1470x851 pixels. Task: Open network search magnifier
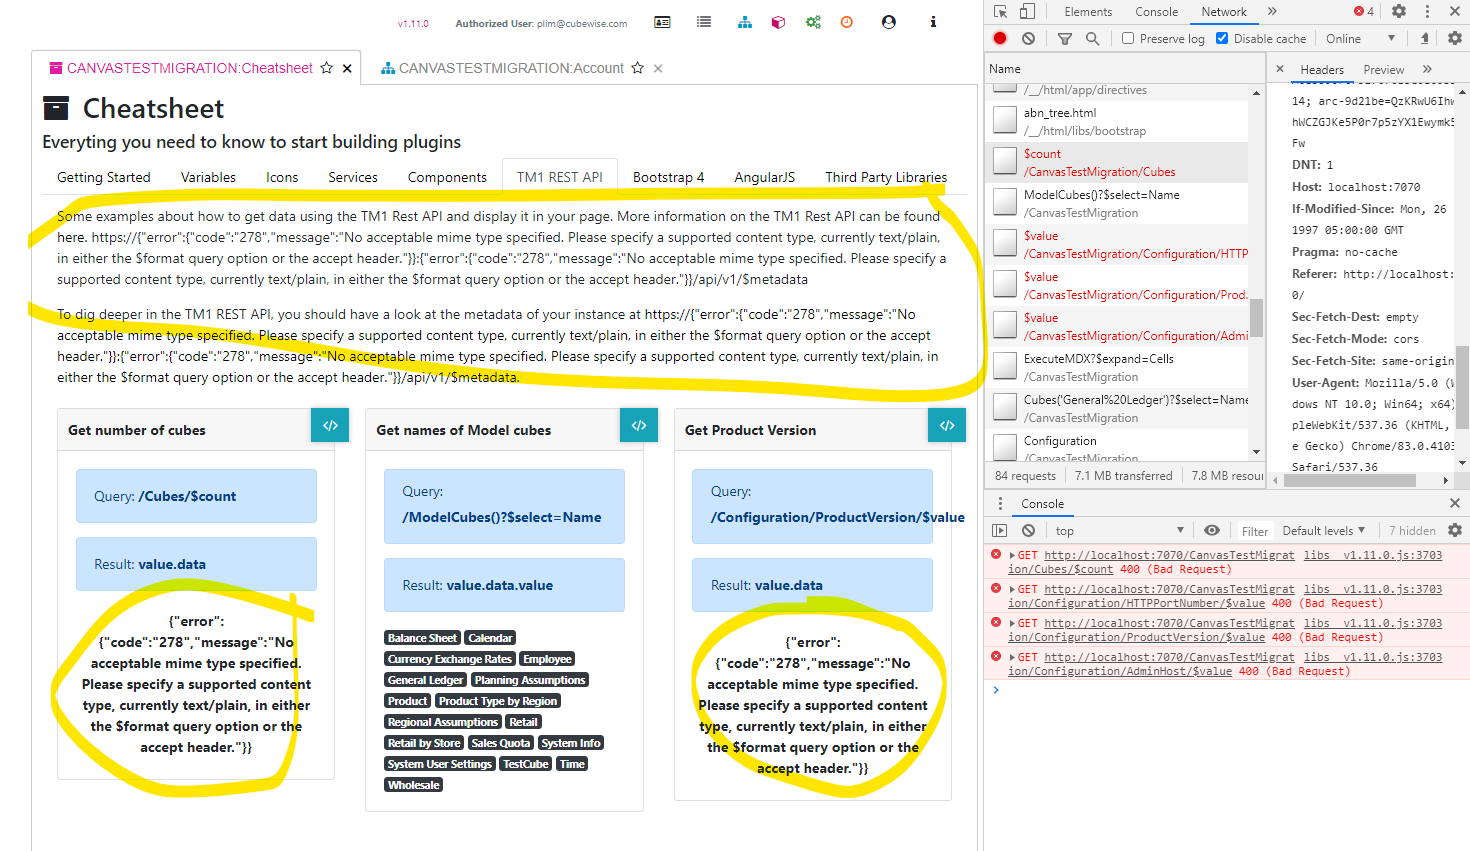pyautogui.click(x=1092, y=38)
